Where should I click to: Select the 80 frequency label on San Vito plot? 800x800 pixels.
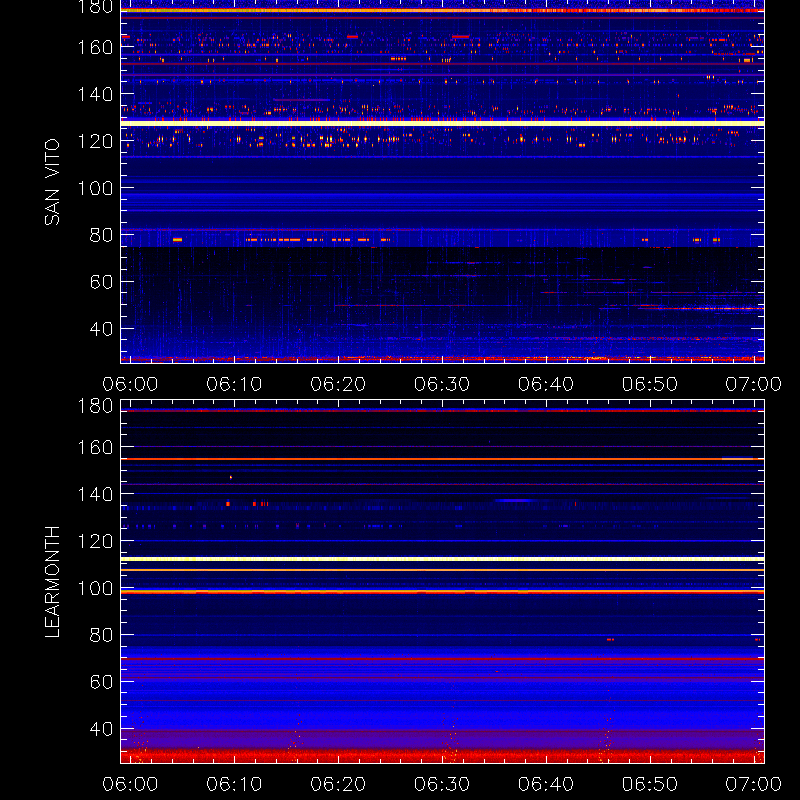coord(101,235)
